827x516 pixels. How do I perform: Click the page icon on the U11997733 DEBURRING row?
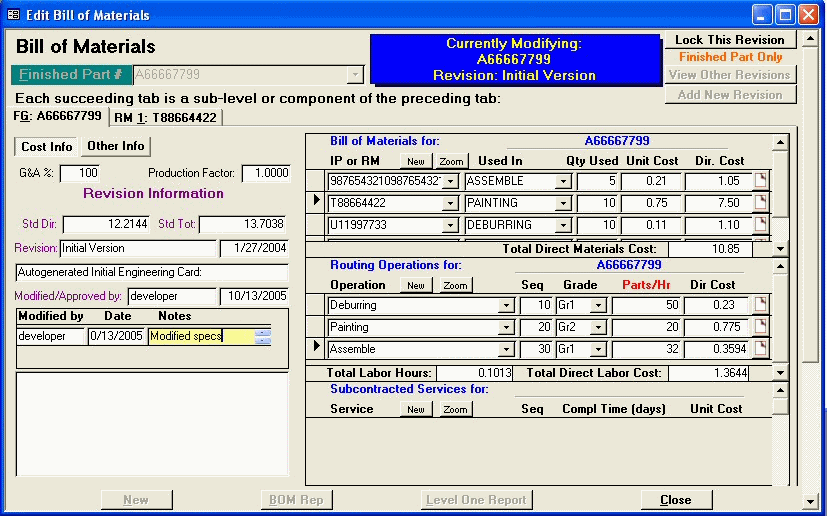coord(761,225)
